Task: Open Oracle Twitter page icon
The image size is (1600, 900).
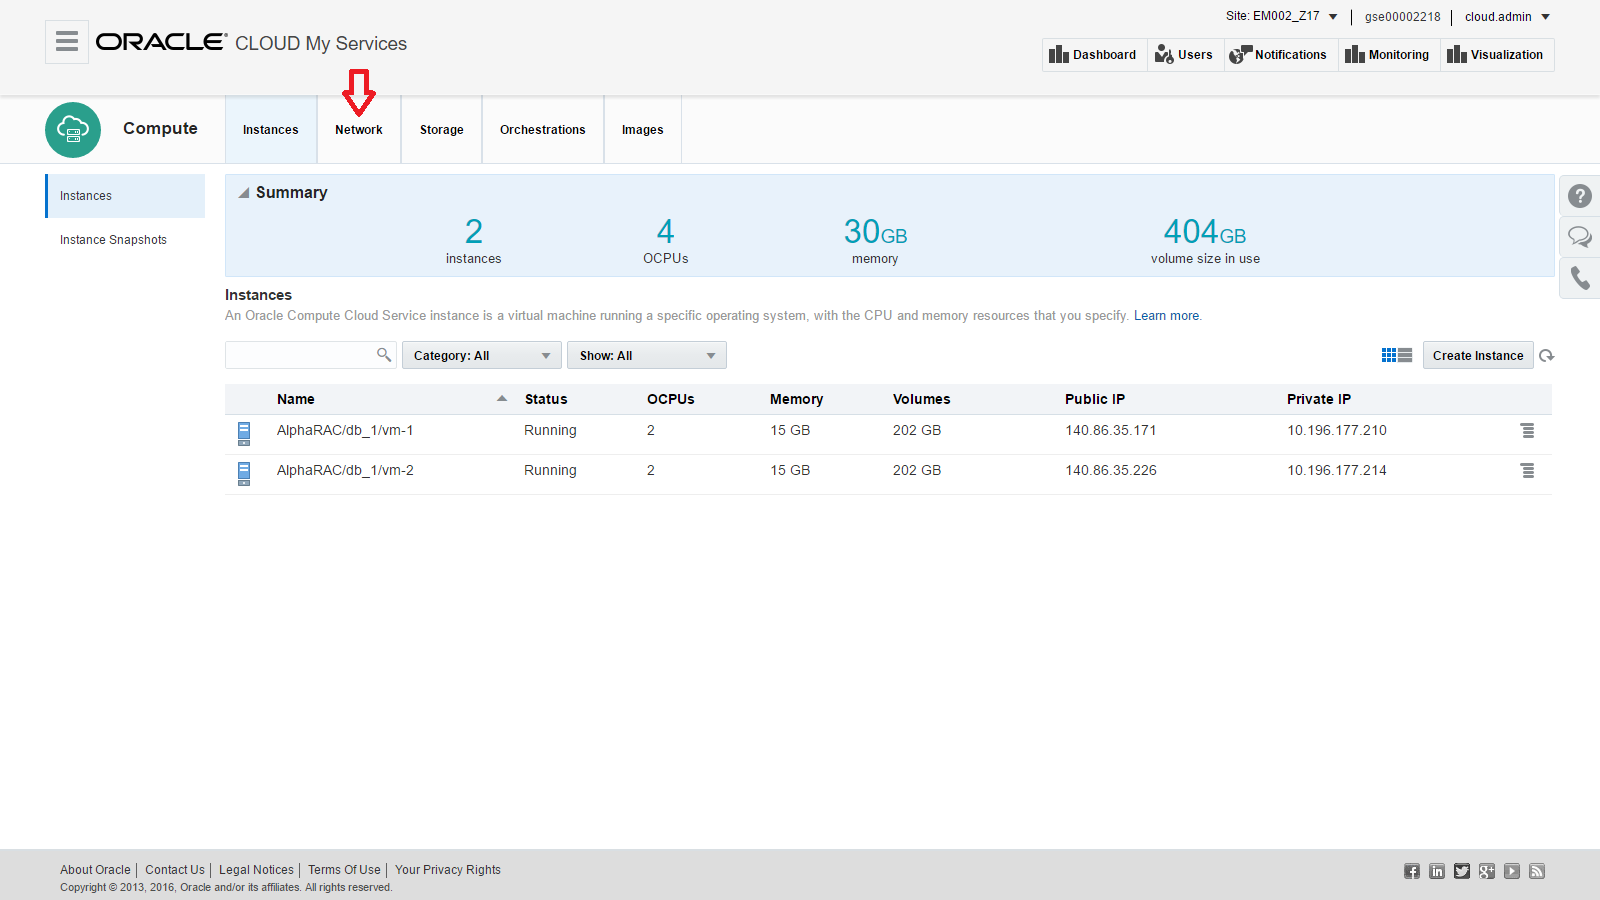Action: [1462, 871]
